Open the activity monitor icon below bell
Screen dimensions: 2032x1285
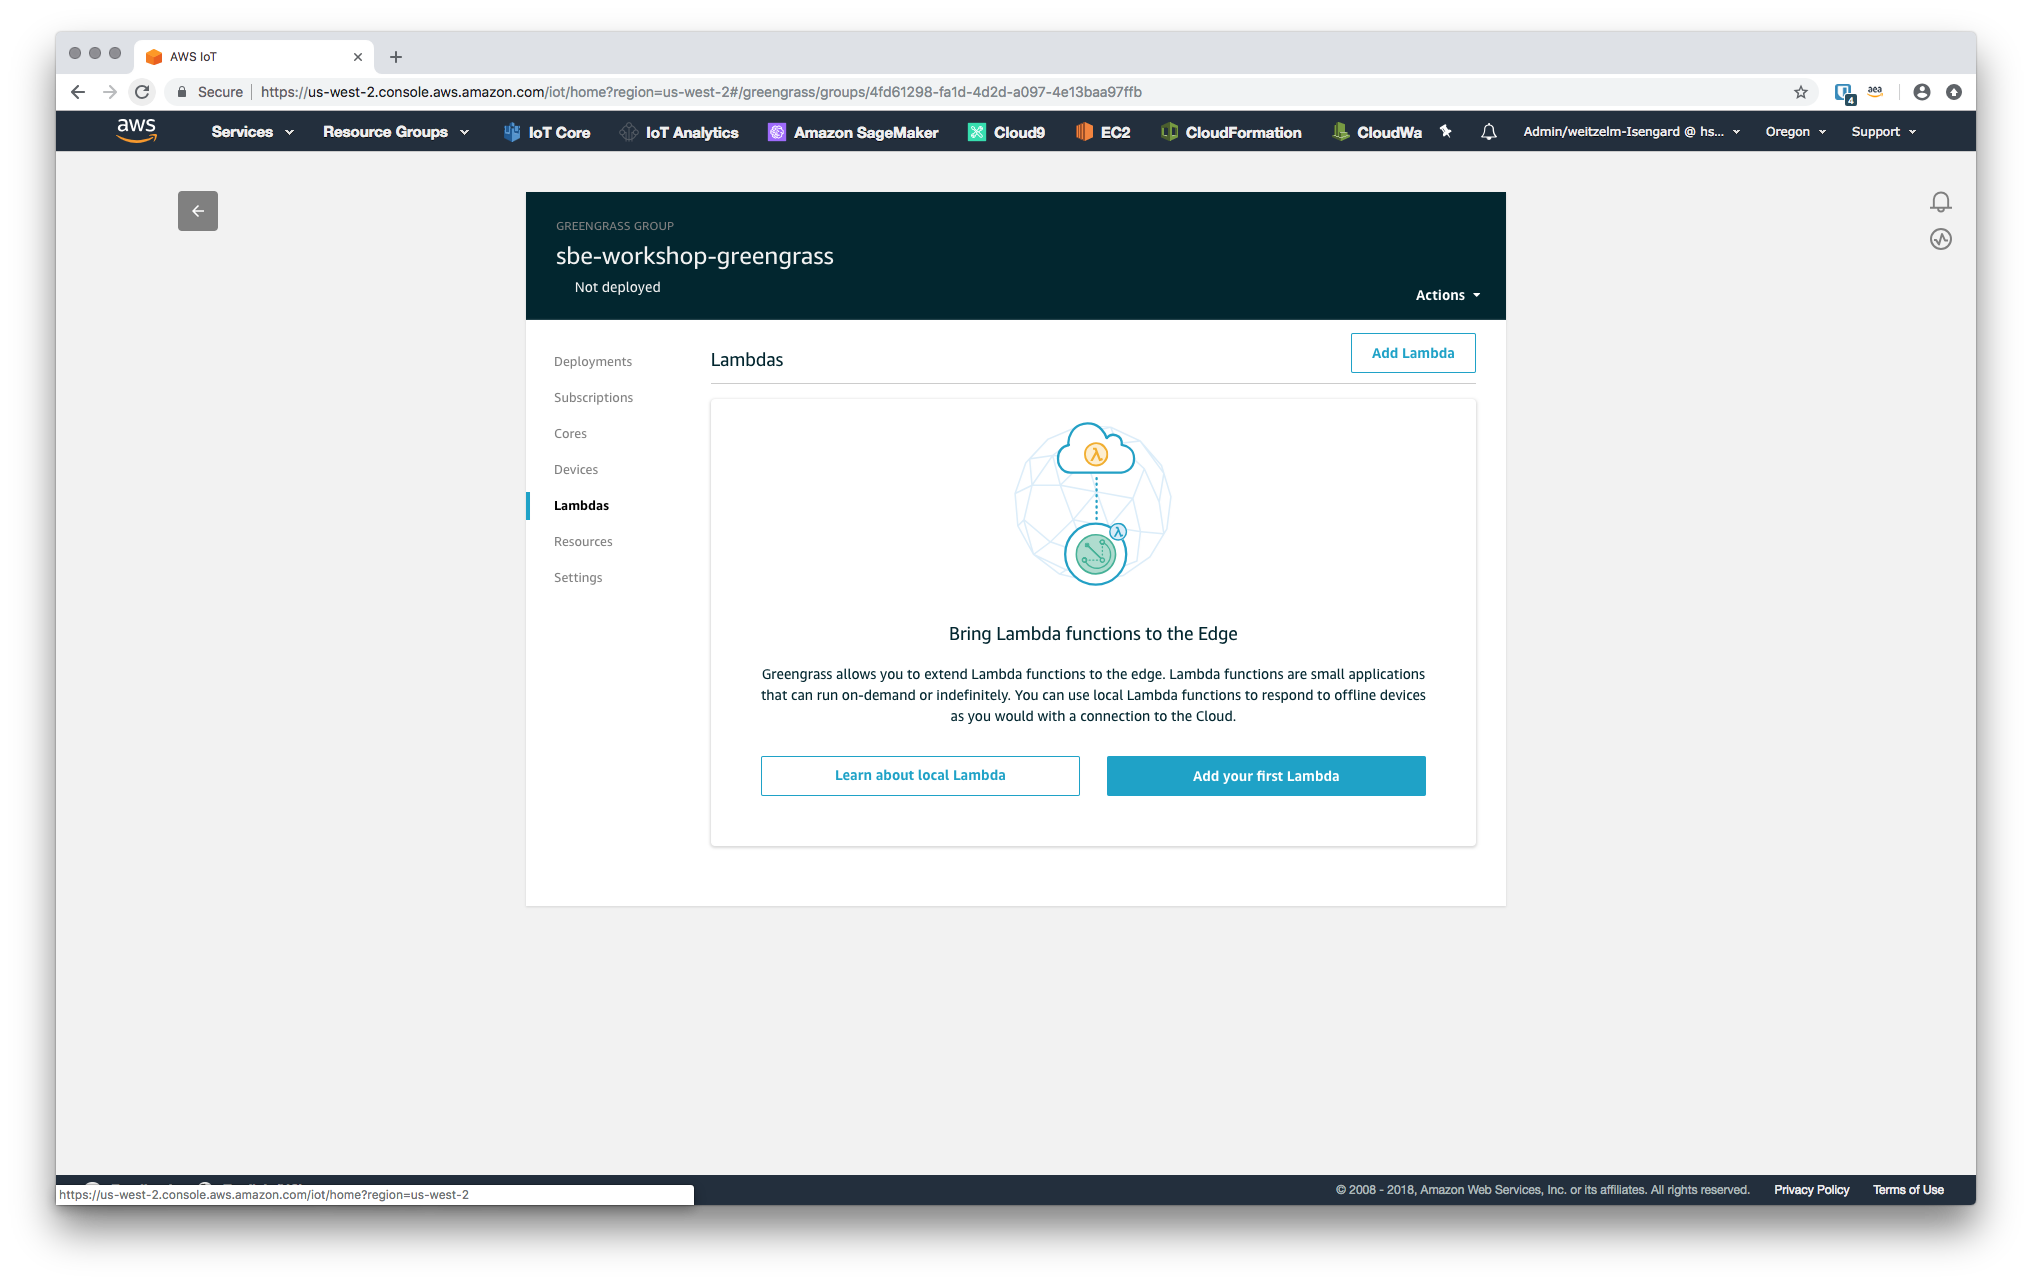click(x=1941, y=239)
